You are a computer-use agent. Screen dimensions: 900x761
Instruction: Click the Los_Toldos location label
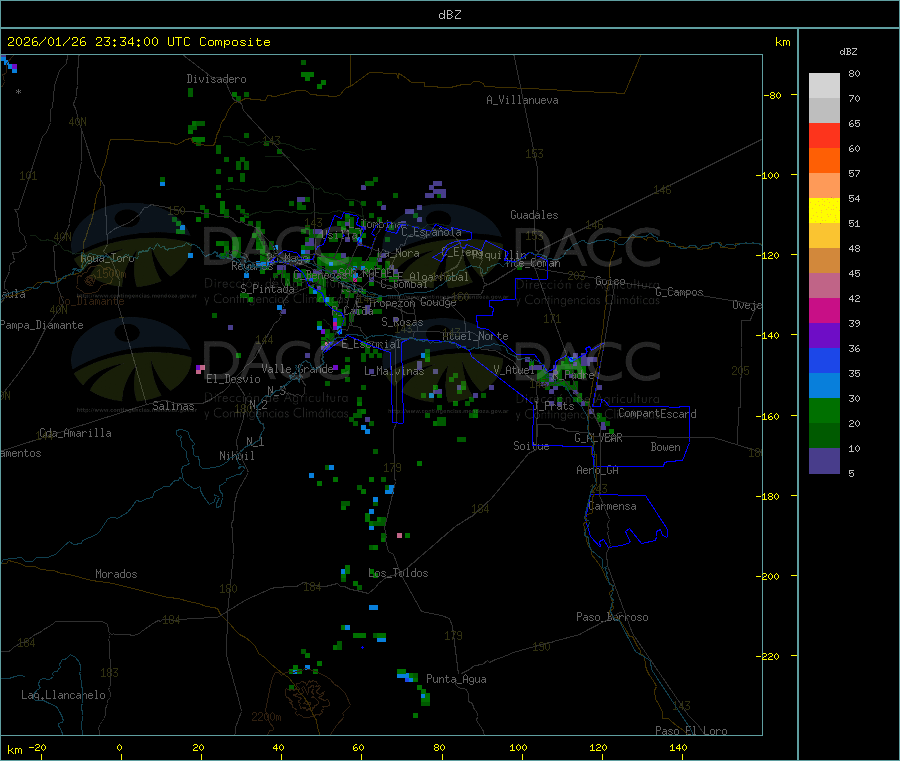398,573
